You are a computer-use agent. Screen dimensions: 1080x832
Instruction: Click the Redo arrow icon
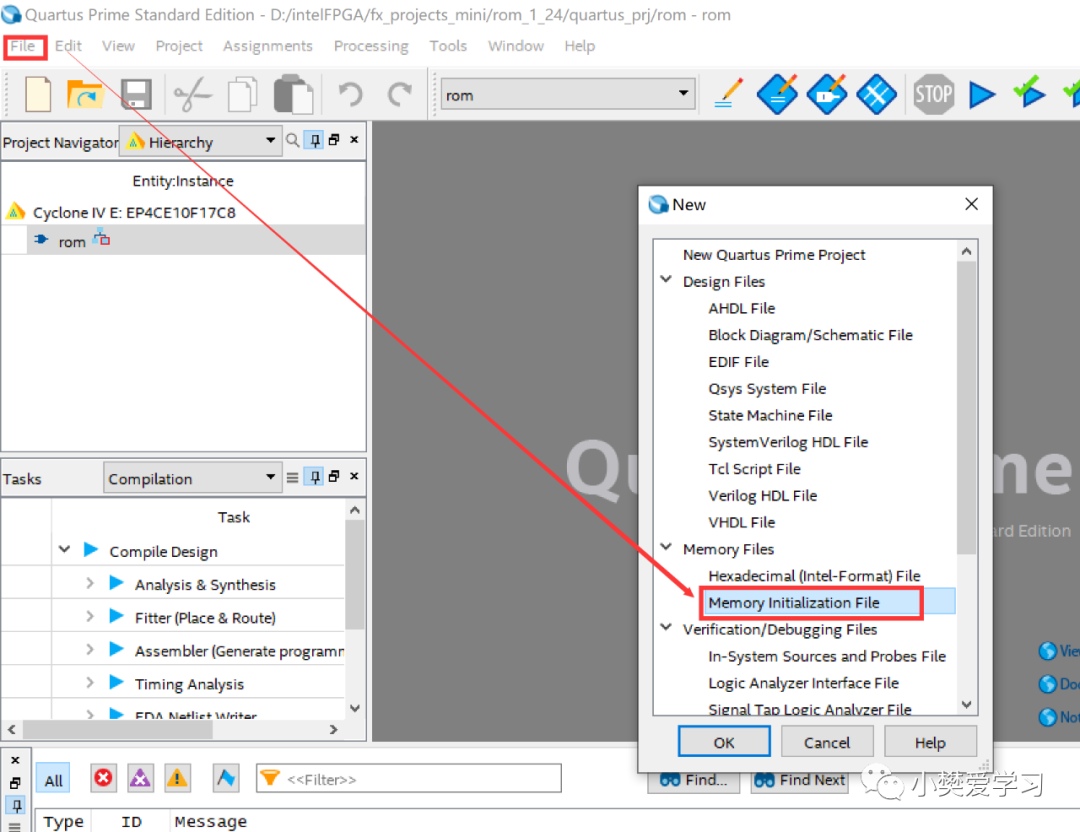(399, 94)
